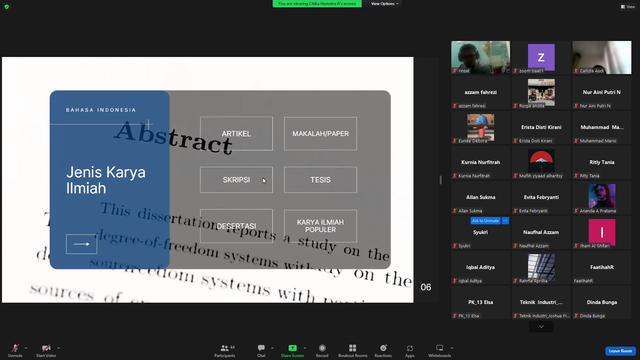
Task: Click the SKRIPSI box on slide
Action: pyautogui.click(x=236, y=180)
